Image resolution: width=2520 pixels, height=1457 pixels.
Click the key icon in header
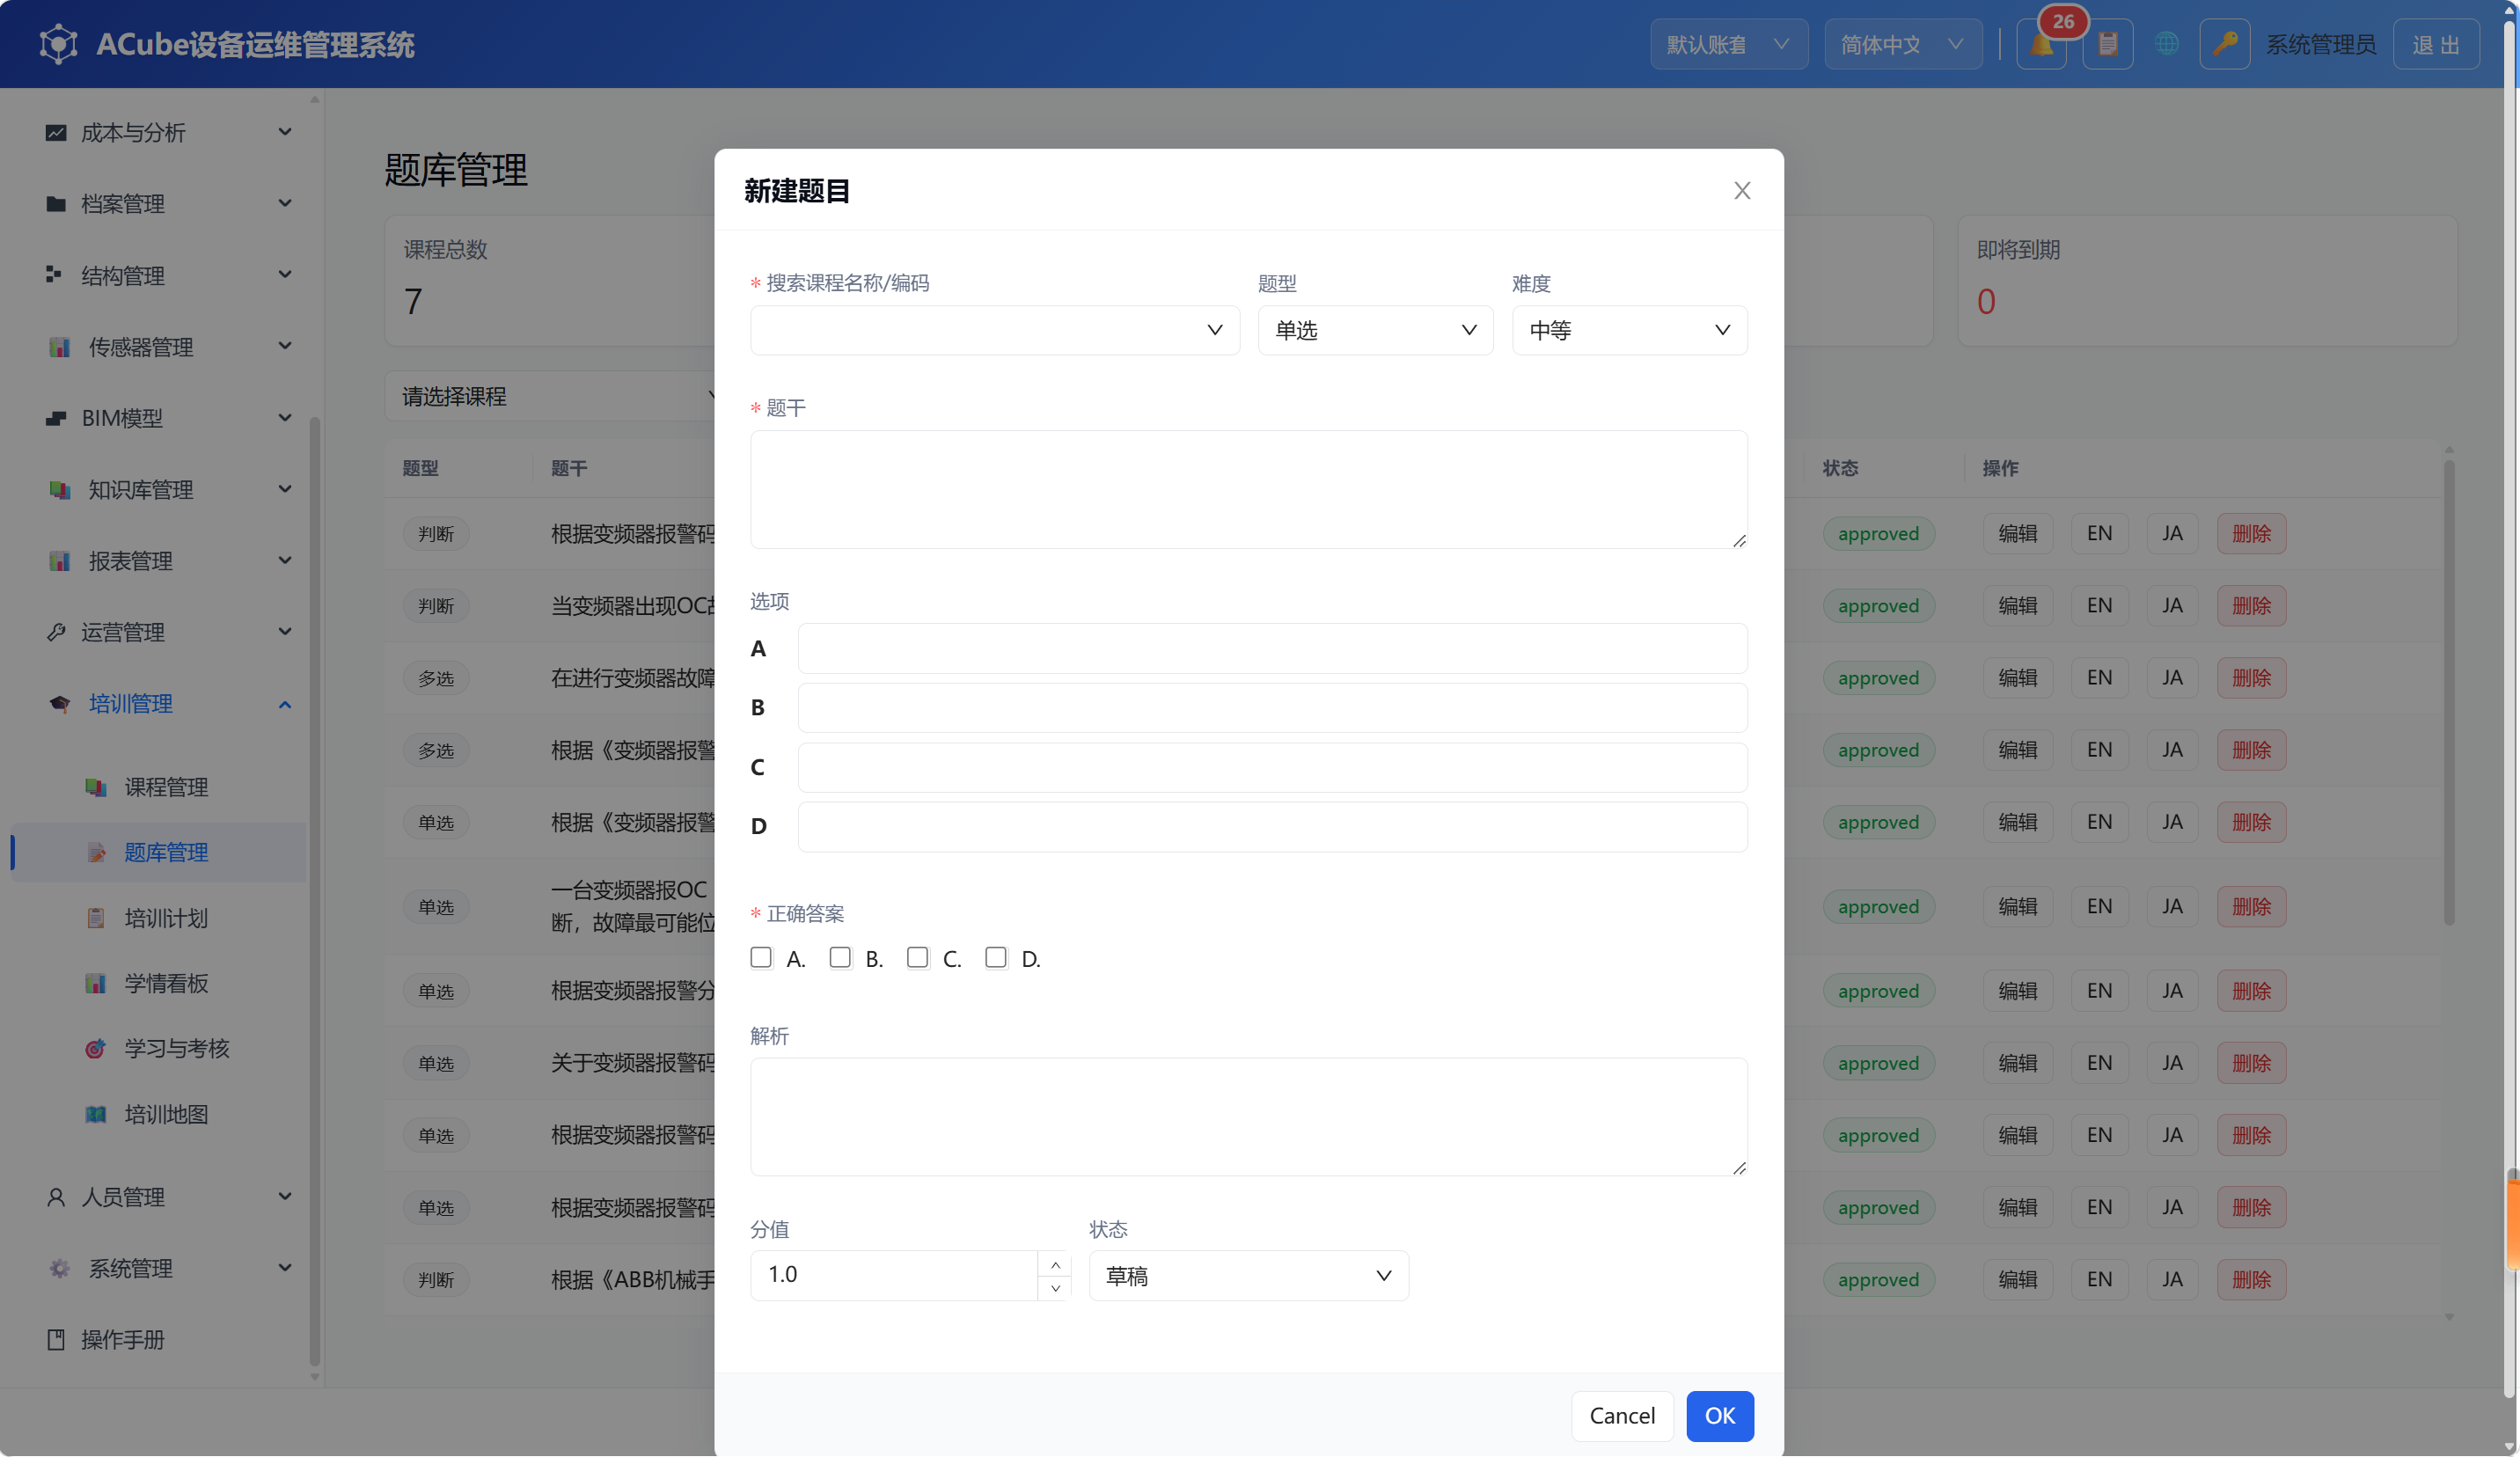point(2224,45)
